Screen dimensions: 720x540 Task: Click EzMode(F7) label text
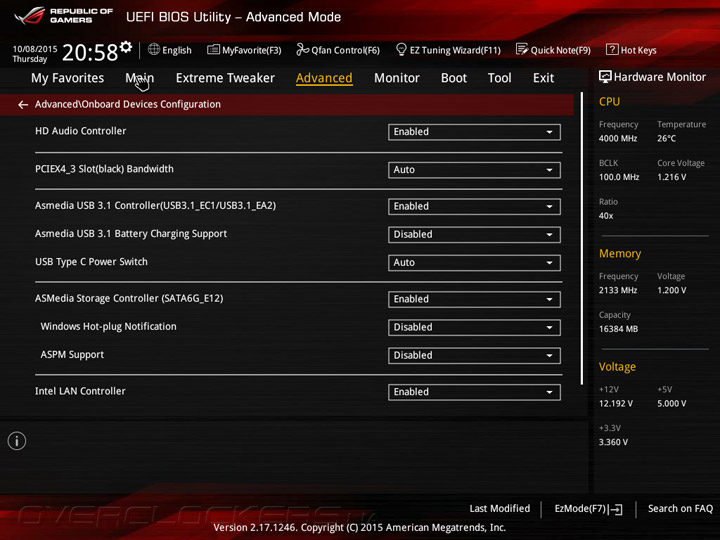[x=580, y=509]
